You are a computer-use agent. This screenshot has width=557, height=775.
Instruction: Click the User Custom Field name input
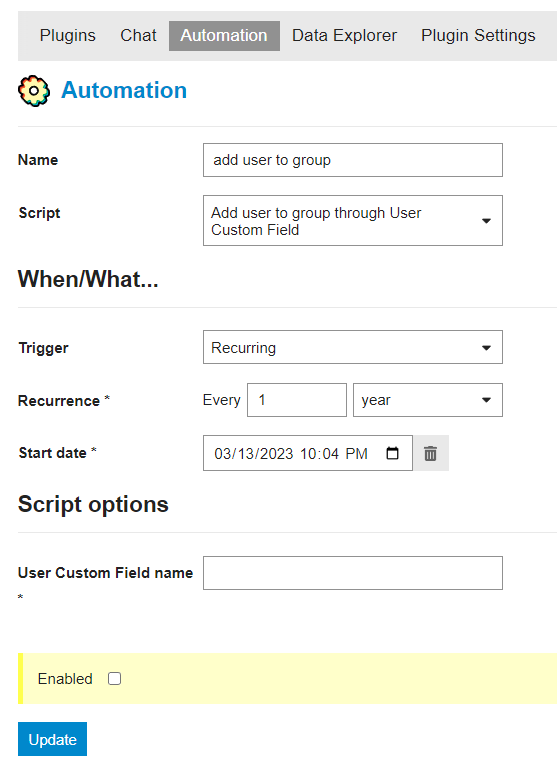coord(353,573)
